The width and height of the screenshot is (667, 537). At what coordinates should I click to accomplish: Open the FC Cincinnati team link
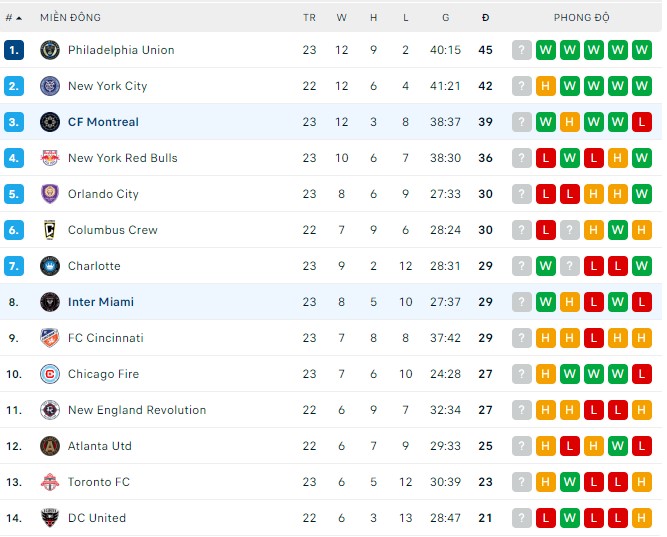(105, 338)
